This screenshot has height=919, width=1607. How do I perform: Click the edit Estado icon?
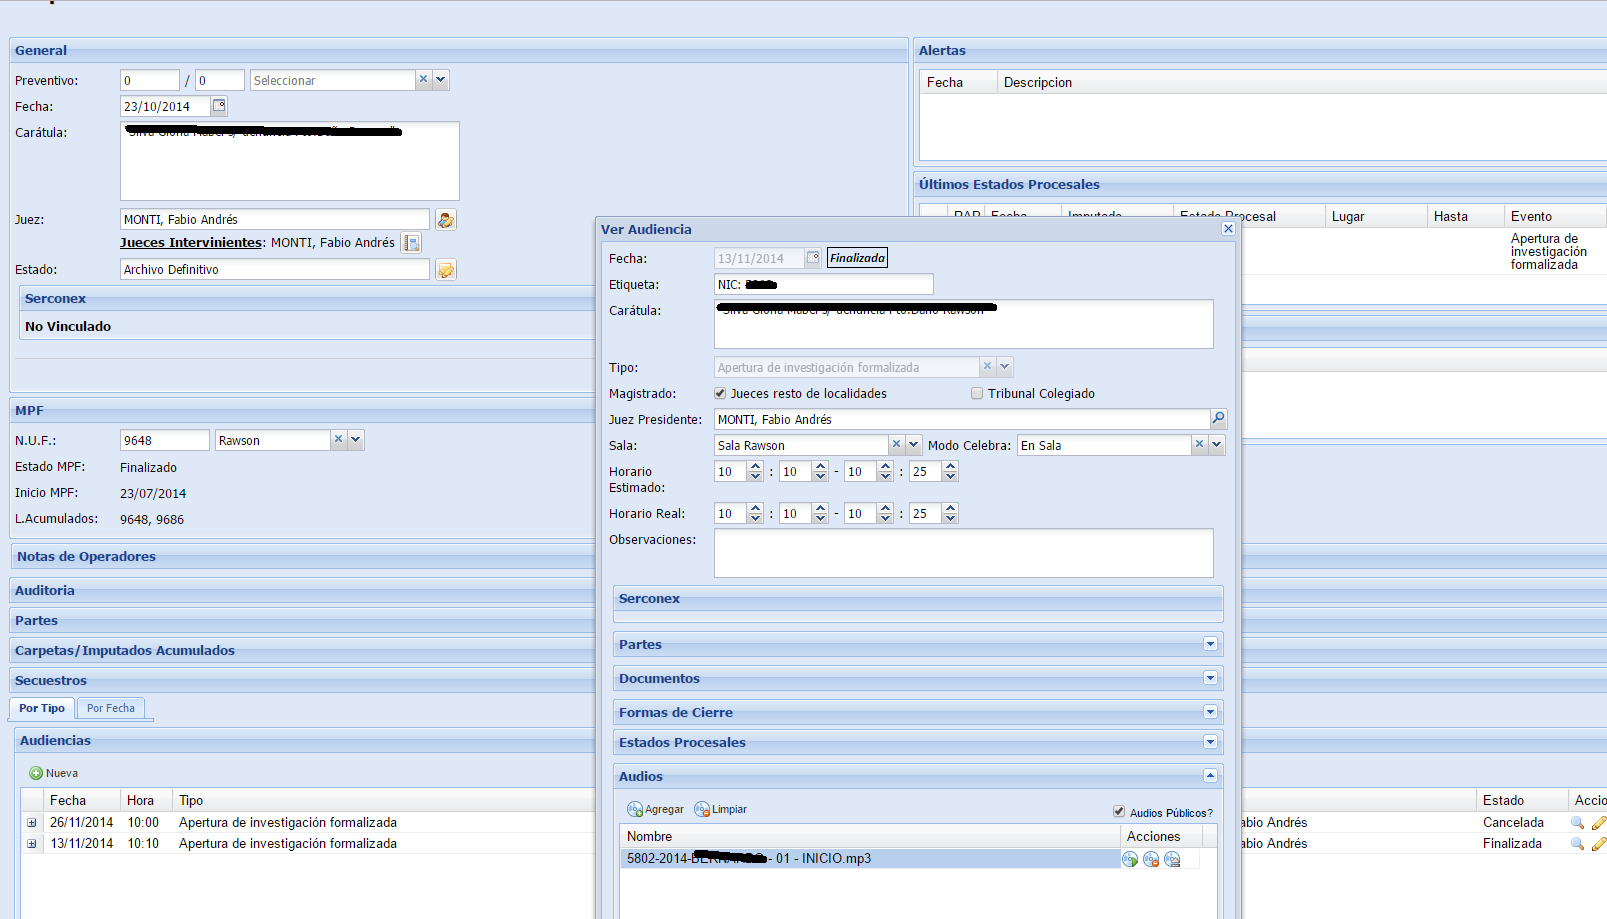(x=446, y=270)
